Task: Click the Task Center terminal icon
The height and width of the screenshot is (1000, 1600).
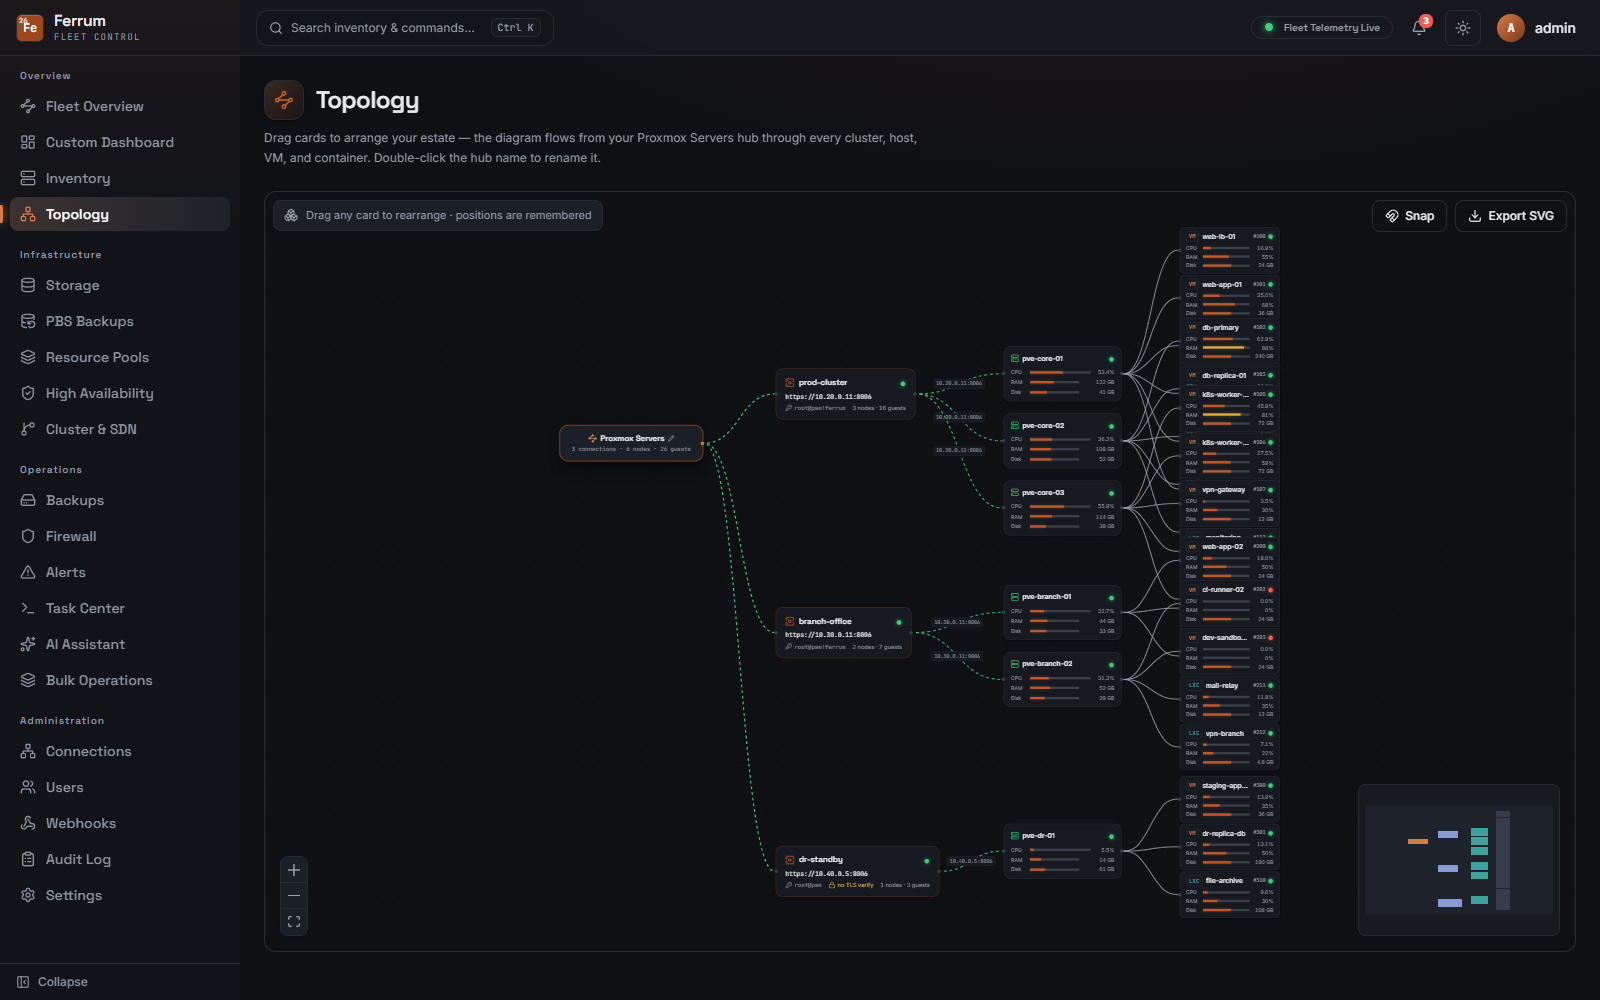Action: pos(28,608)
